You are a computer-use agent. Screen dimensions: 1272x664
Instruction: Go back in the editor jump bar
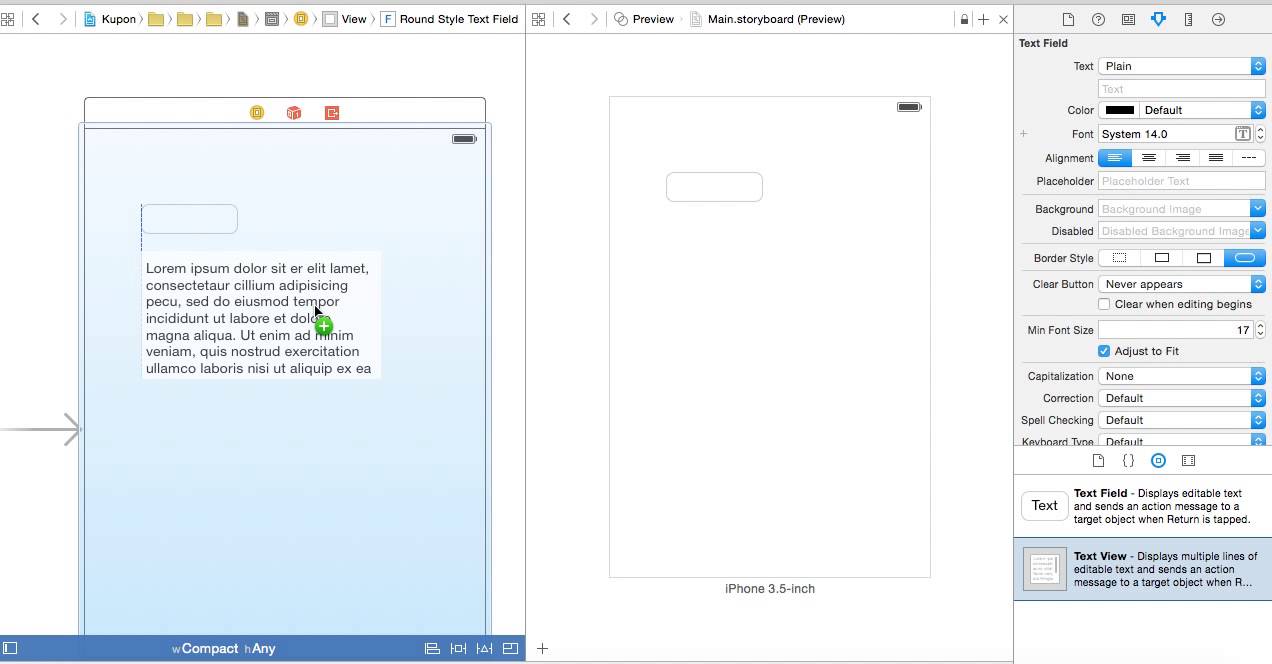(x=36, y=19)
